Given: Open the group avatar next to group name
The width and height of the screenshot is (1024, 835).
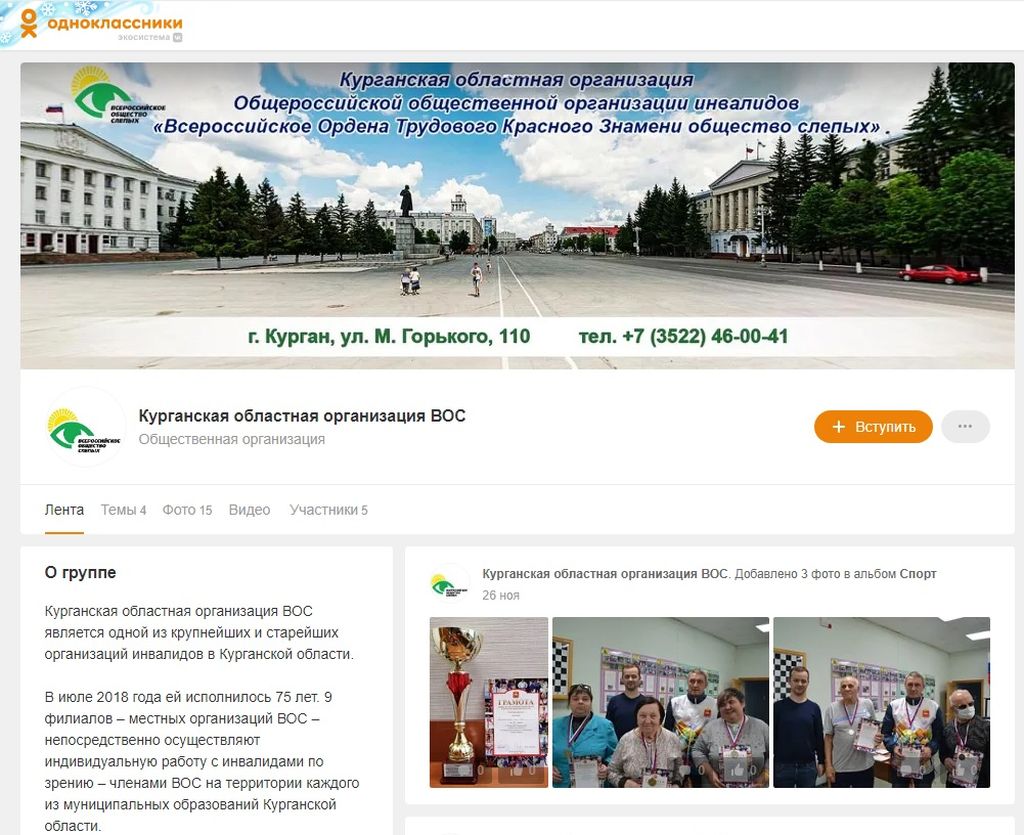Looking at the screenshot, I should pos(85,427).
